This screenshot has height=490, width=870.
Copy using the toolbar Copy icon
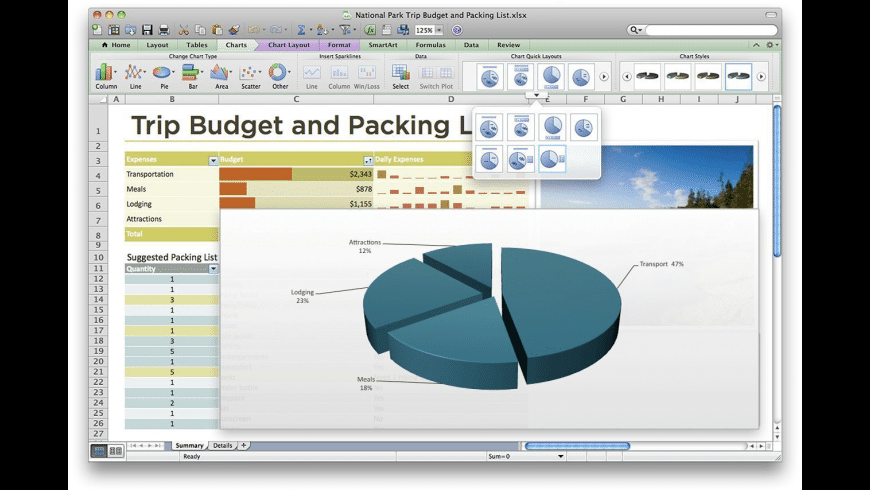click(200, 30)
